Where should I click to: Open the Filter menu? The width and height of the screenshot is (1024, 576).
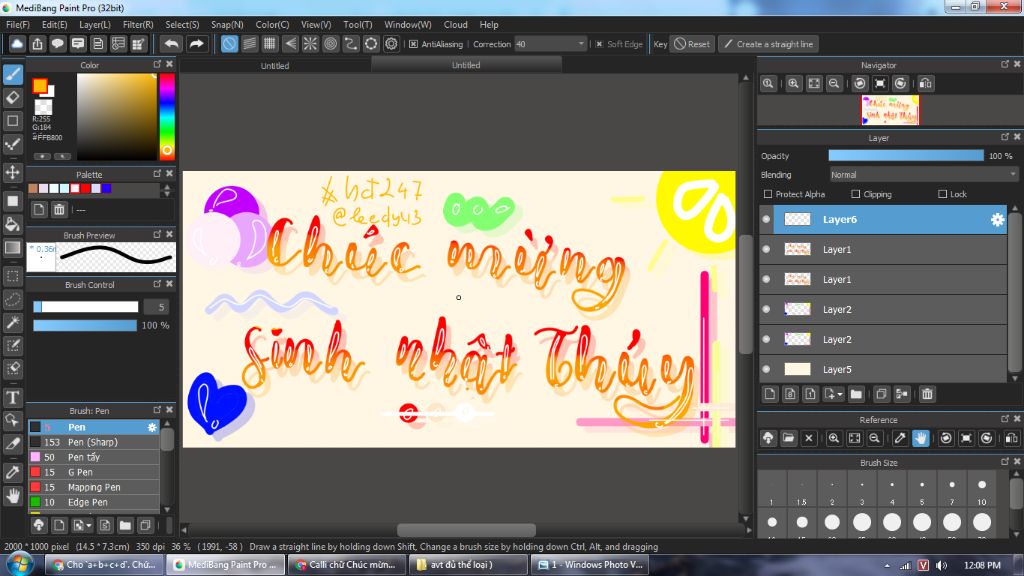point(138,25)
